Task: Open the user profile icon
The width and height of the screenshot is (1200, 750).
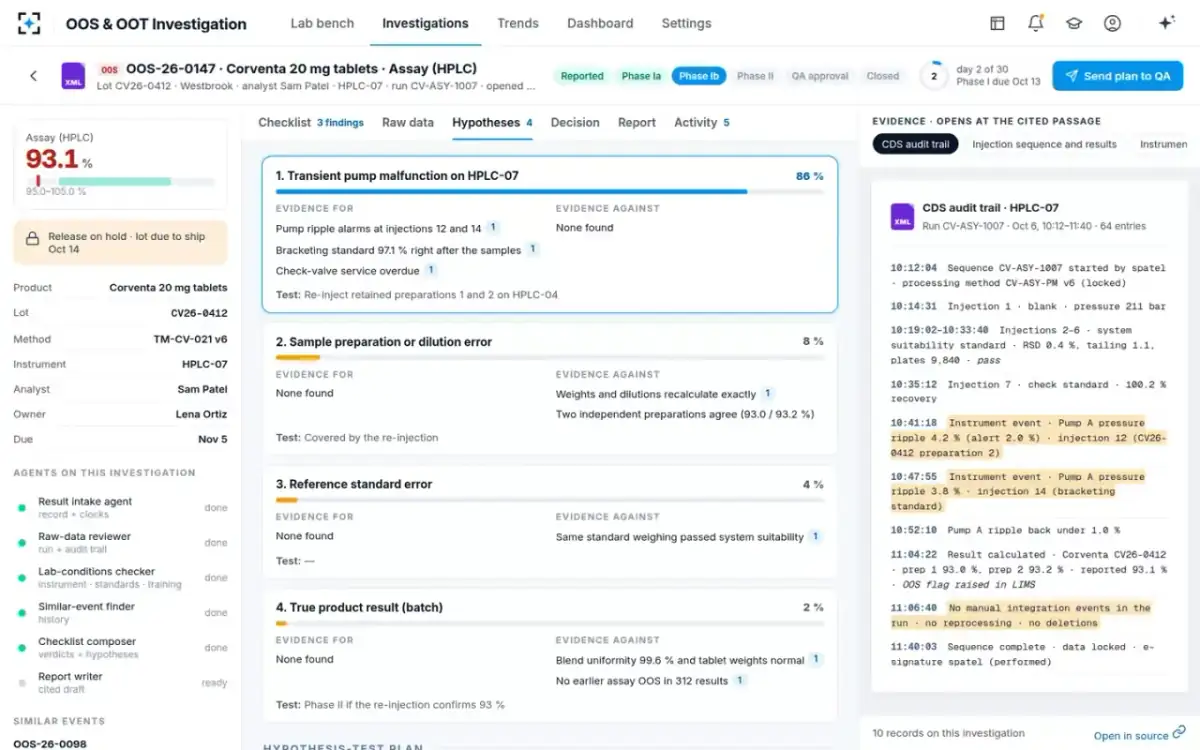Action: (x=1112, y=23)
